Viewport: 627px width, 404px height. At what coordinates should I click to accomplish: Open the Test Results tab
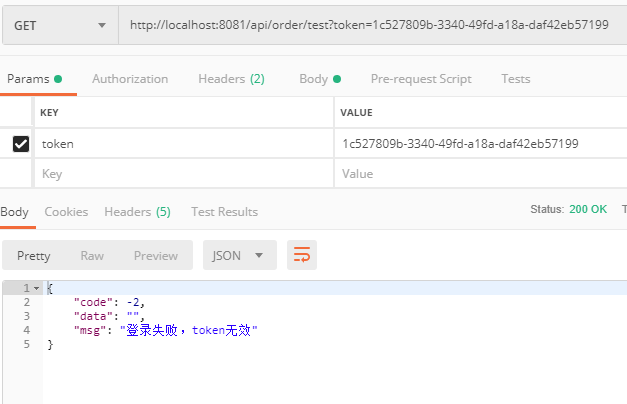coord(224,212)
